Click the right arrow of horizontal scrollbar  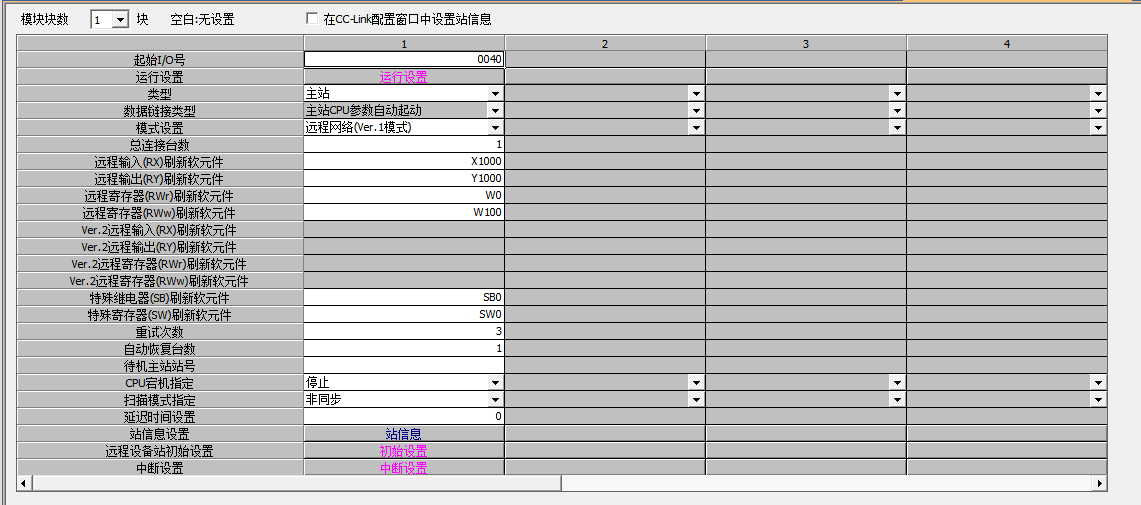pyautogui.click(x=1100, y=484)
